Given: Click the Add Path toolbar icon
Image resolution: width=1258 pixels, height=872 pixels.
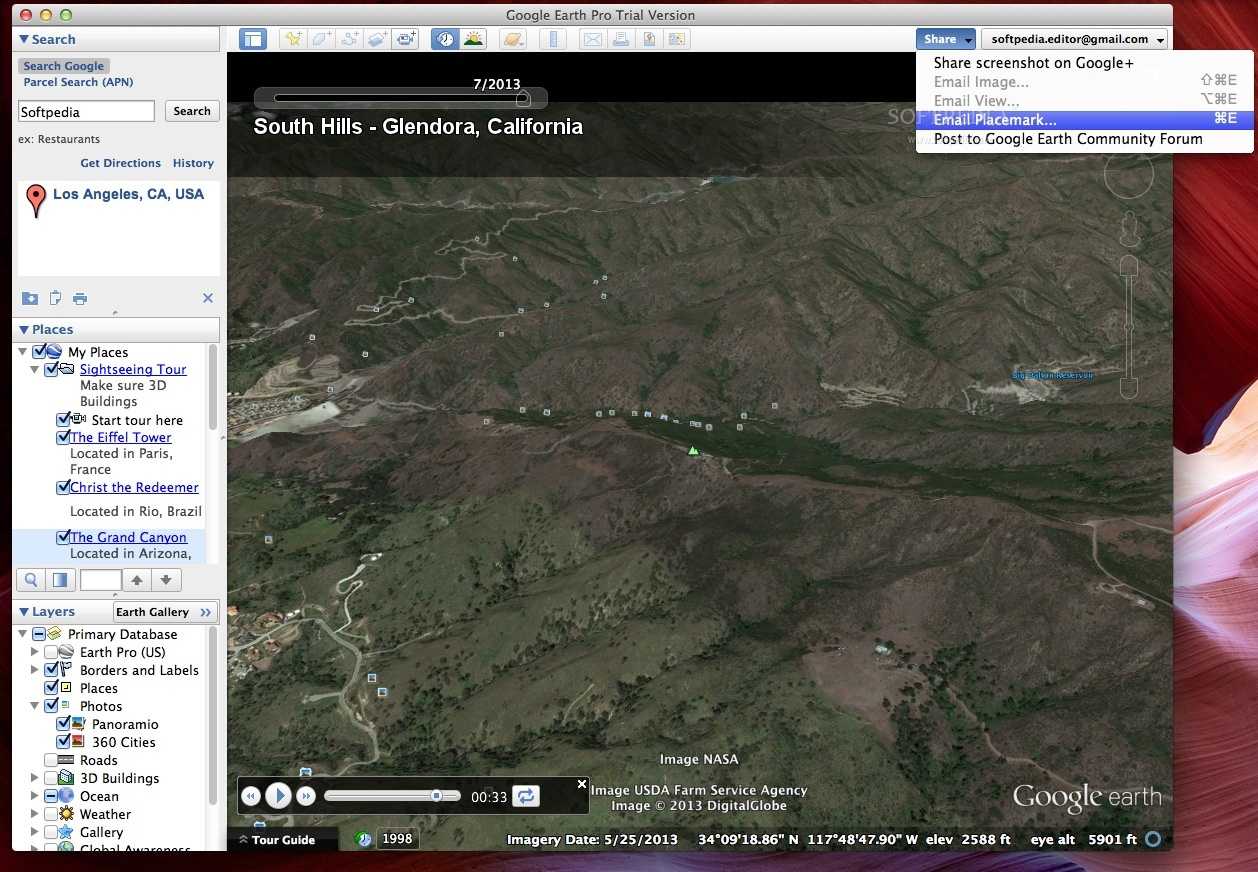Looking at the screenshot, I should (349, 39).
